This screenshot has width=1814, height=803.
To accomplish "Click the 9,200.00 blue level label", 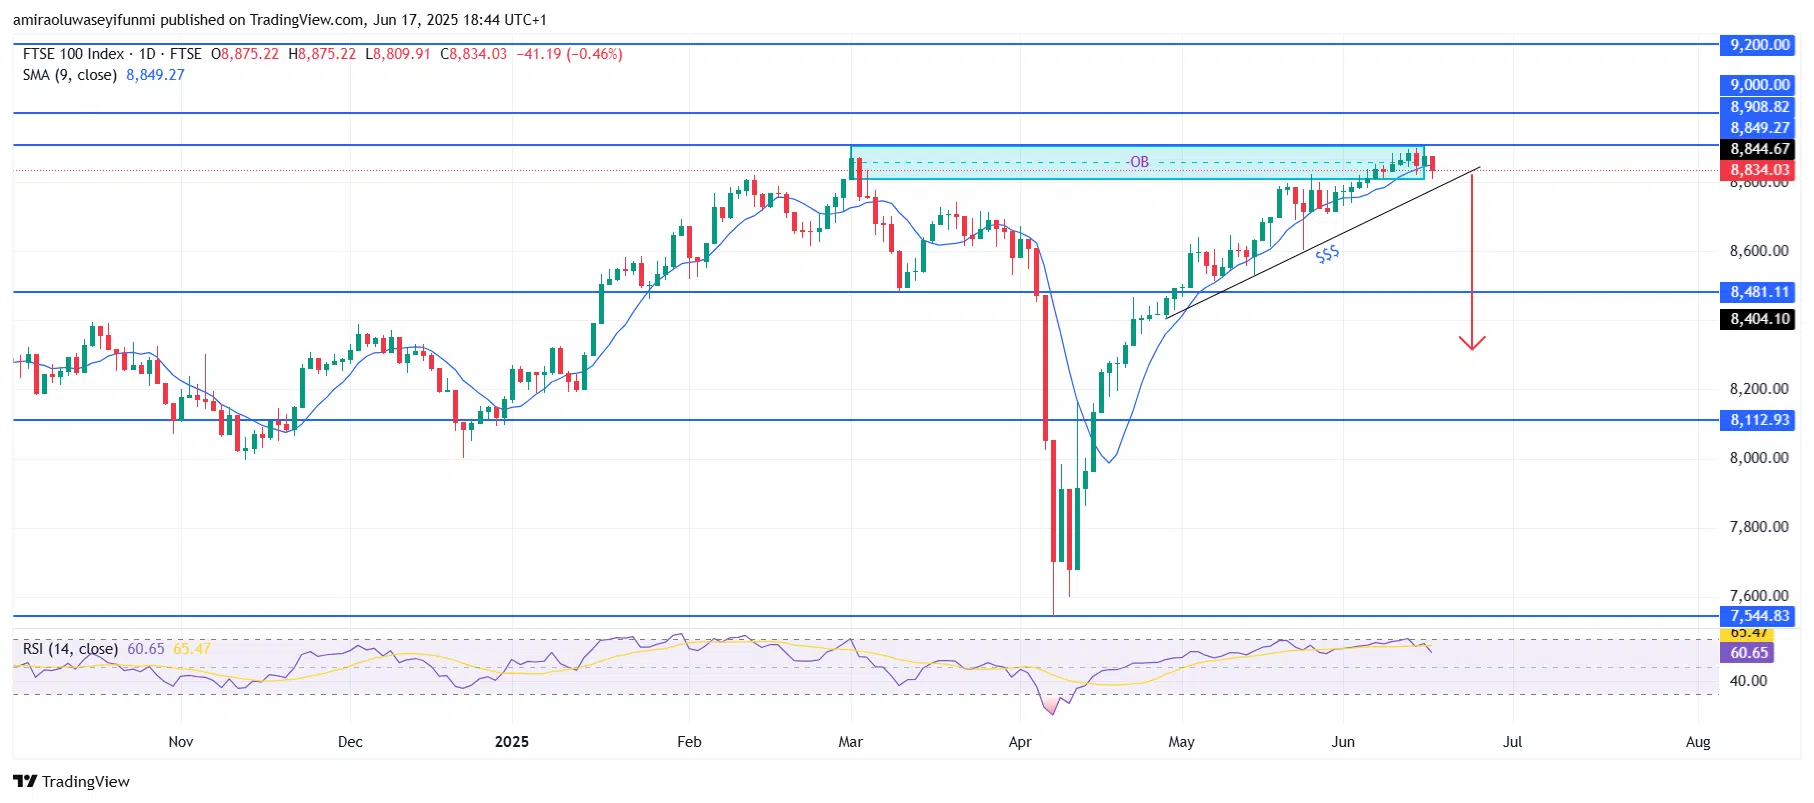I will (x=1759, y=45).
